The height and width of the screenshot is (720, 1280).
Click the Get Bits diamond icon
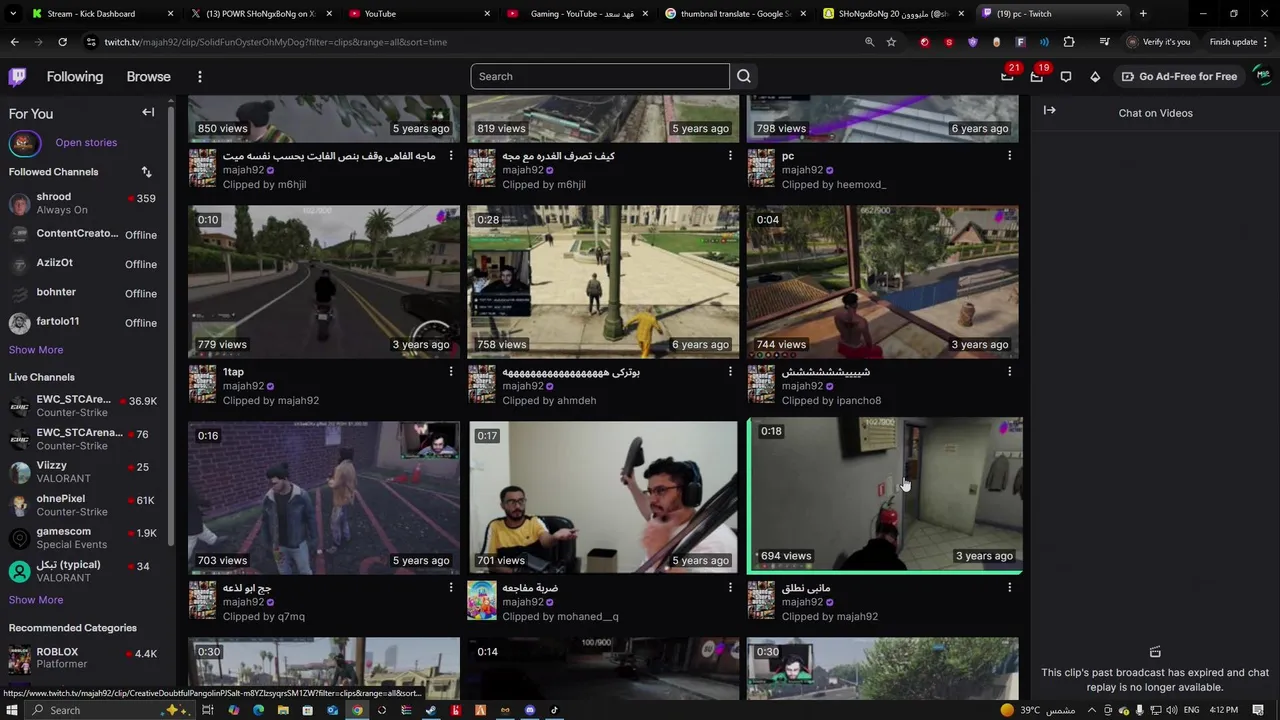(x=1095, y=77)
